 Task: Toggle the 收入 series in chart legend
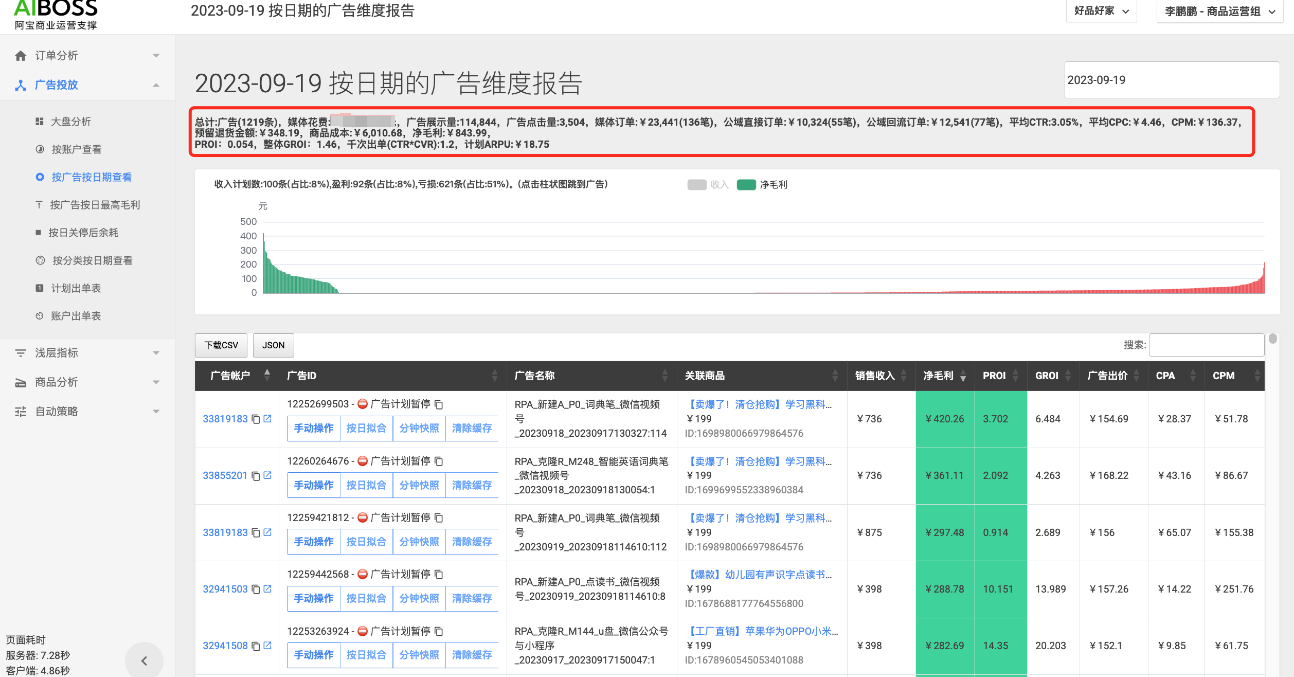[x=707, y=184]
